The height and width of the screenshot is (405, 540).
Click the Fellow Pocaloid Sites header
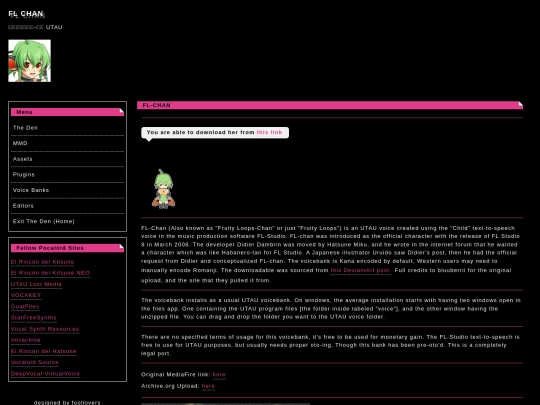67,248
